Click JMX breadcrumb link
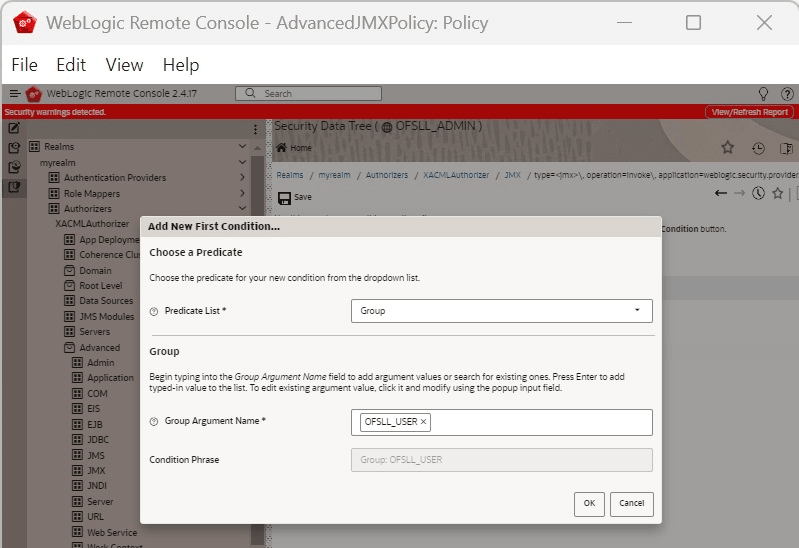Screen dimensions: 799x548 click(x=513, y=175)
